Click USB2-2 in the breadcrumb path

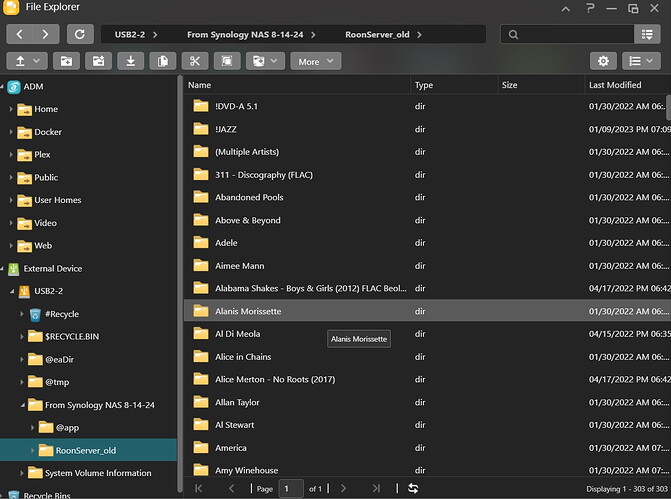[x=130, y=35]
